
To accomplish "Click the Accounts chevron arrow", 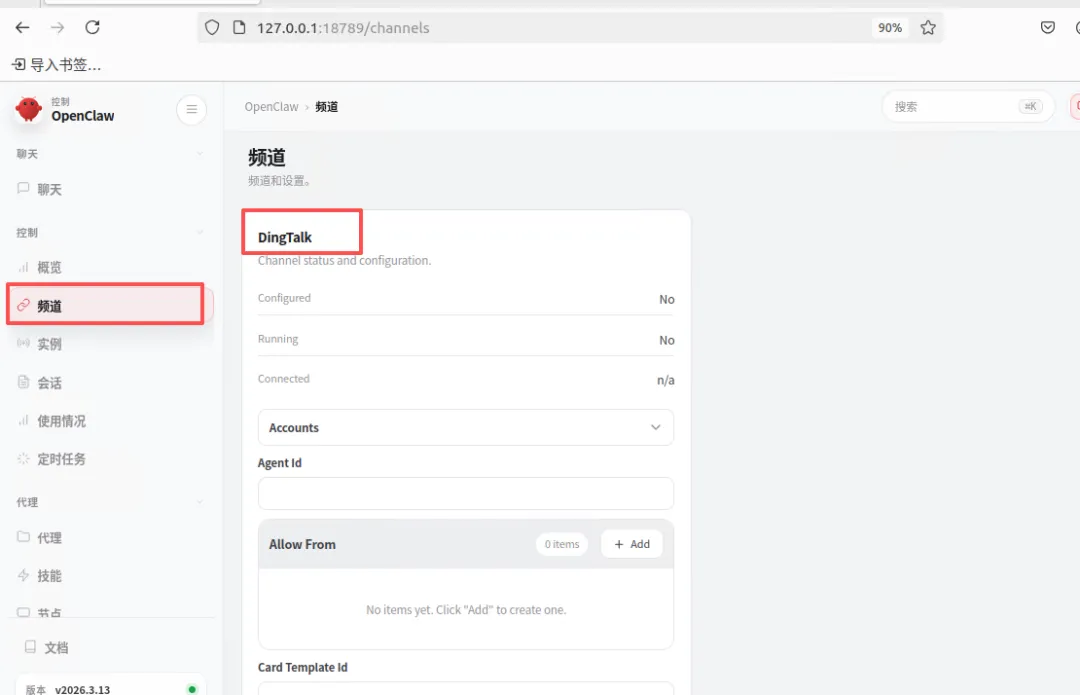I will click(x=656, y=428).
